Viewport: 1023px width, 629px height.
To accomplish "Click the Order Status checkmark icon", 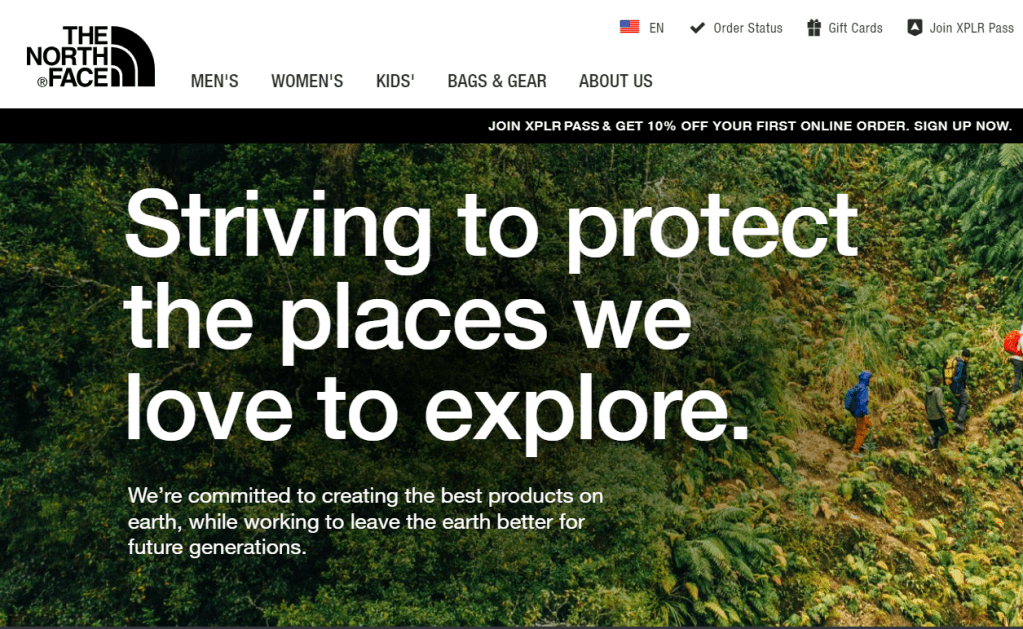I will coord(697,27).
